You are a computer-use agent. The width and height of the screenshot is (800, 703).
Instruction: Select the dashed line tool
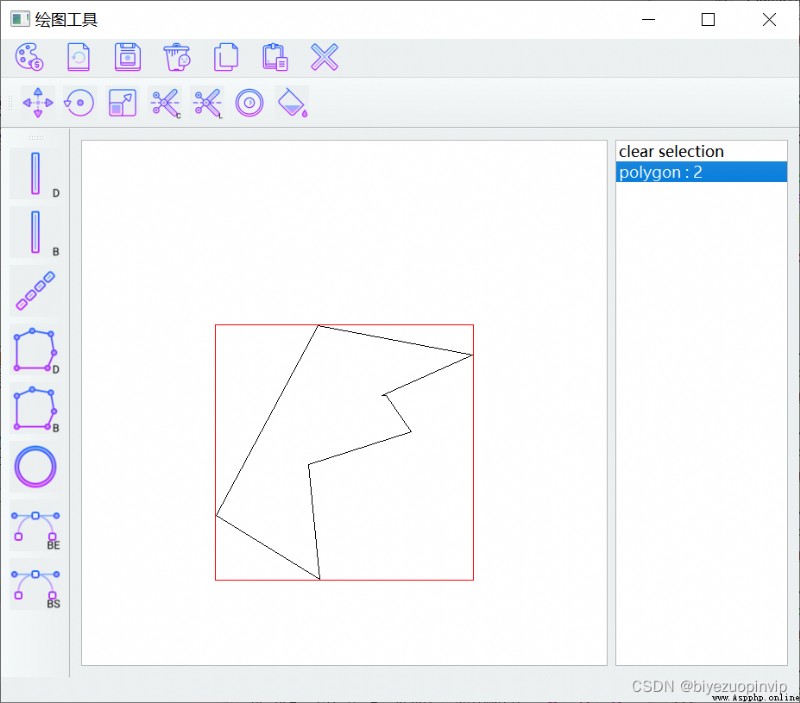click(35, 291)
